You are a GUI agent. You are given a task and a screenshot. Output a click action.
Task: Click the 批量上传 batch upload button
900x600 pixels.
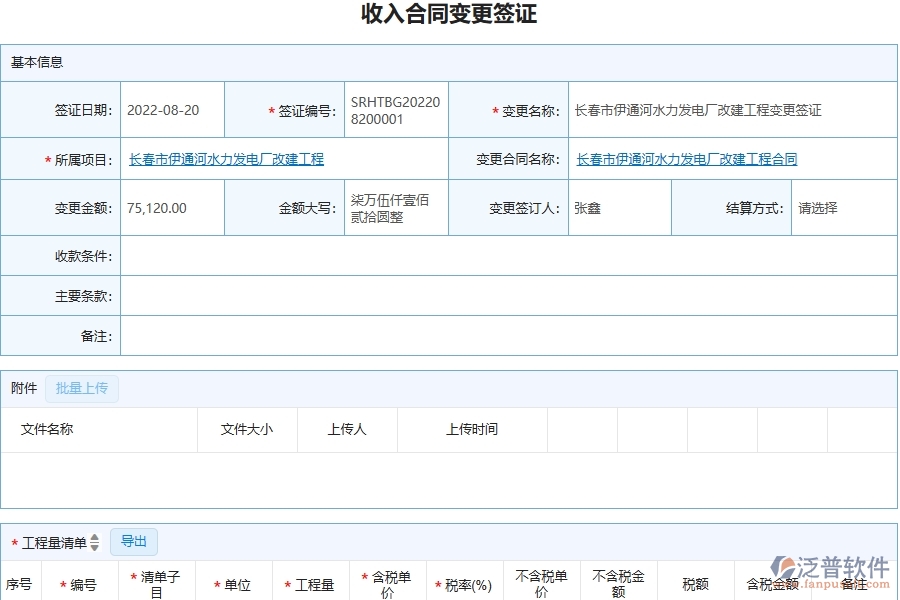coord(82,388)
